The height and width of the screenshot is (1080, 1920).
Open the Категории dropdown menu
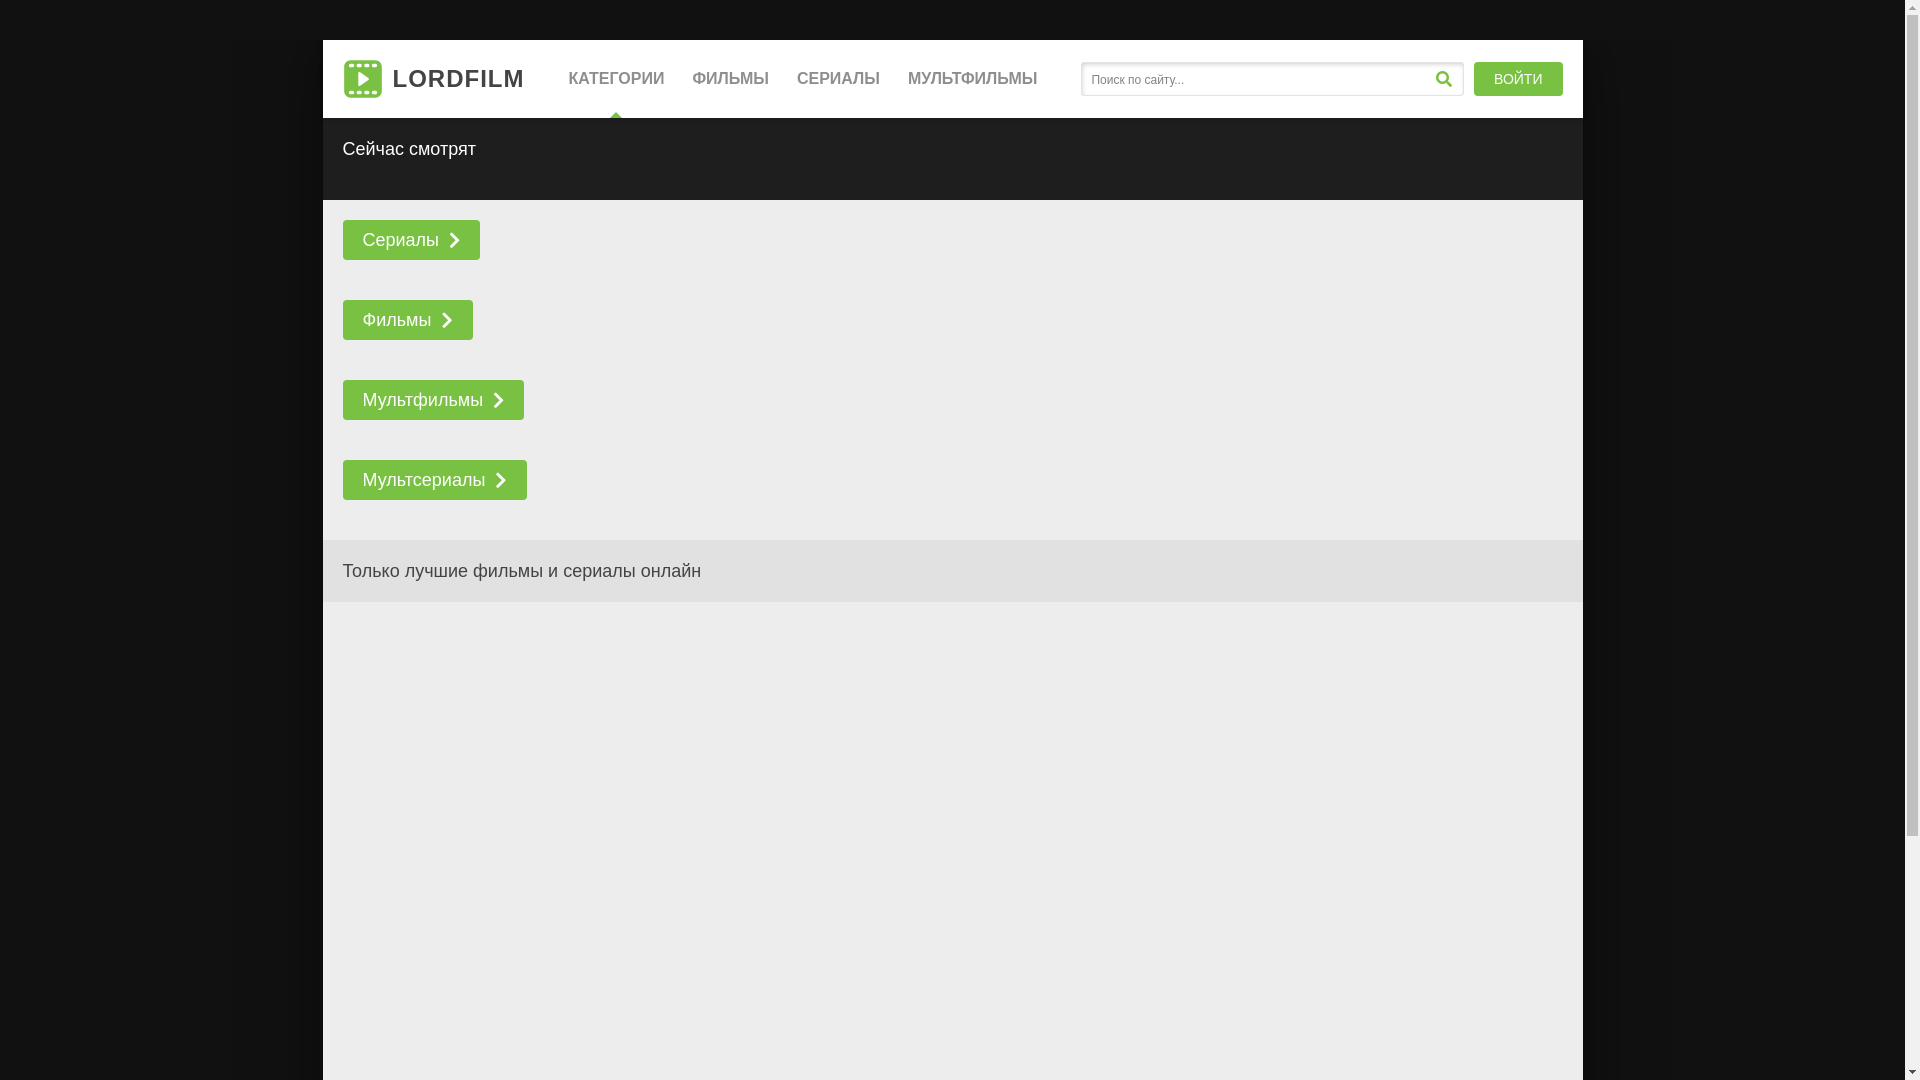click(616, 79)
